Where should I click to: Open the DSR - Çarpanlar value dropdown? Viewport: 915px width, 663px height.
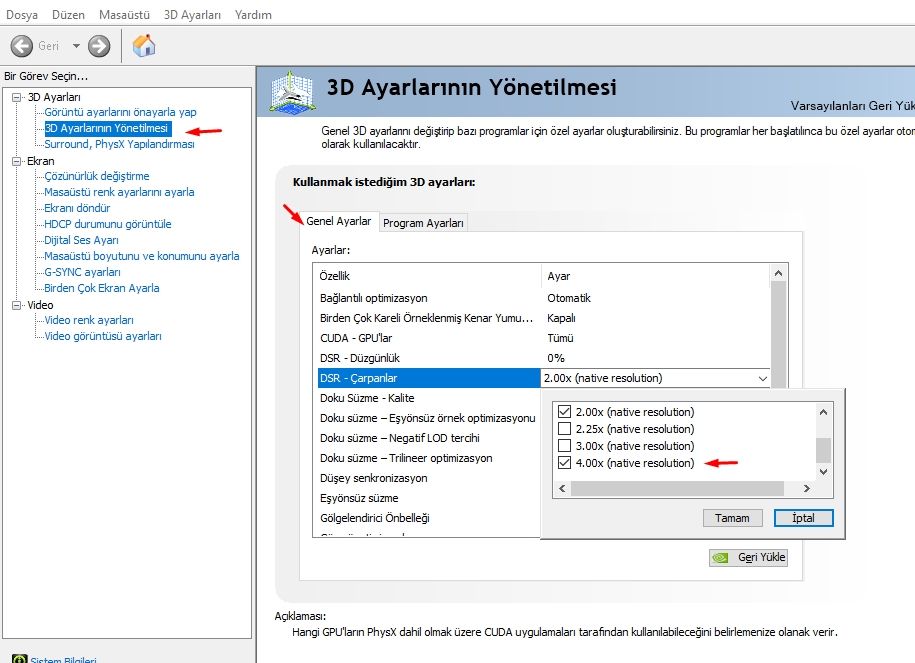click(x=762, y=378)
